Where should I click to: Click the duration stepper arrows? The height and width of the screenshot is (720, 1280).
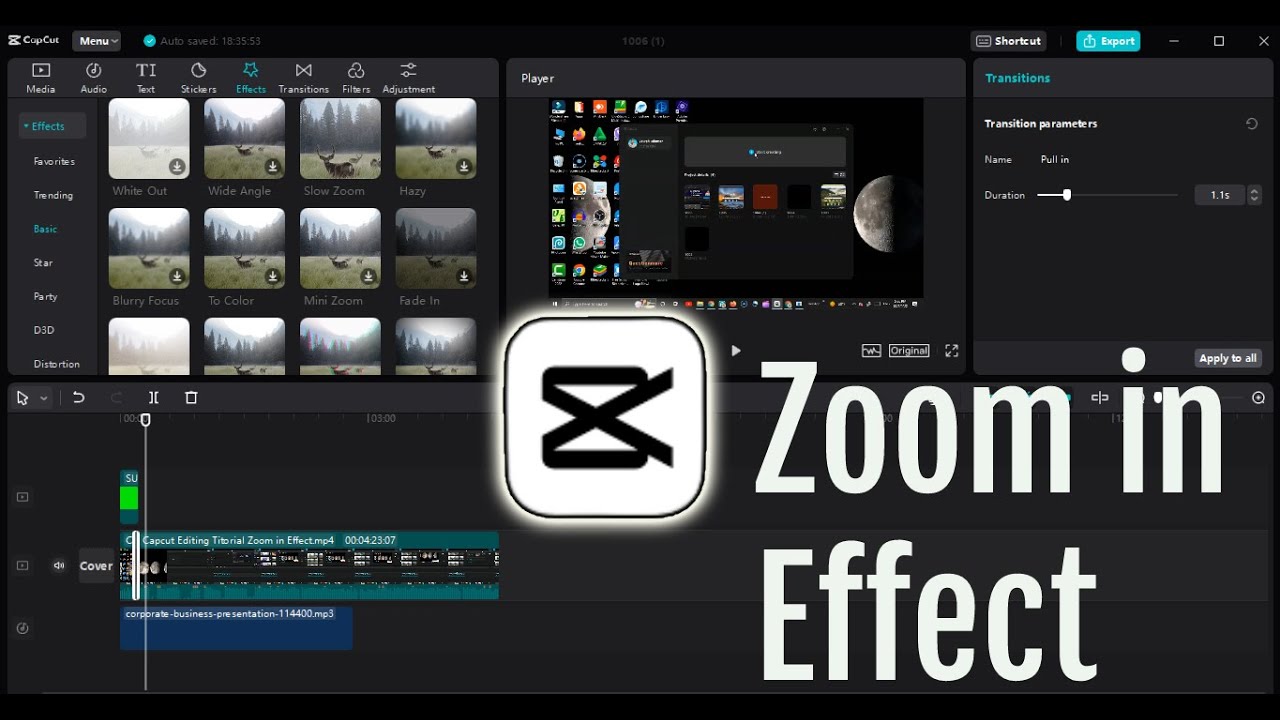coord(1254,194)
